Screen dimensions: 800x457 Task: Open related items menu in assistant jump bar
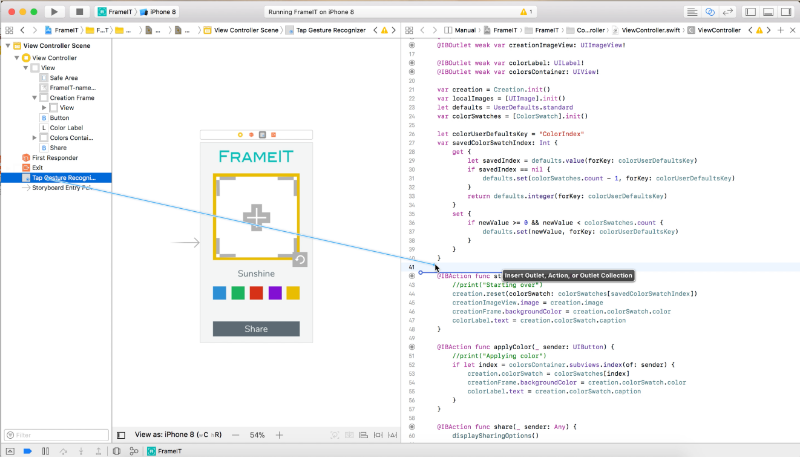(409, 30)
